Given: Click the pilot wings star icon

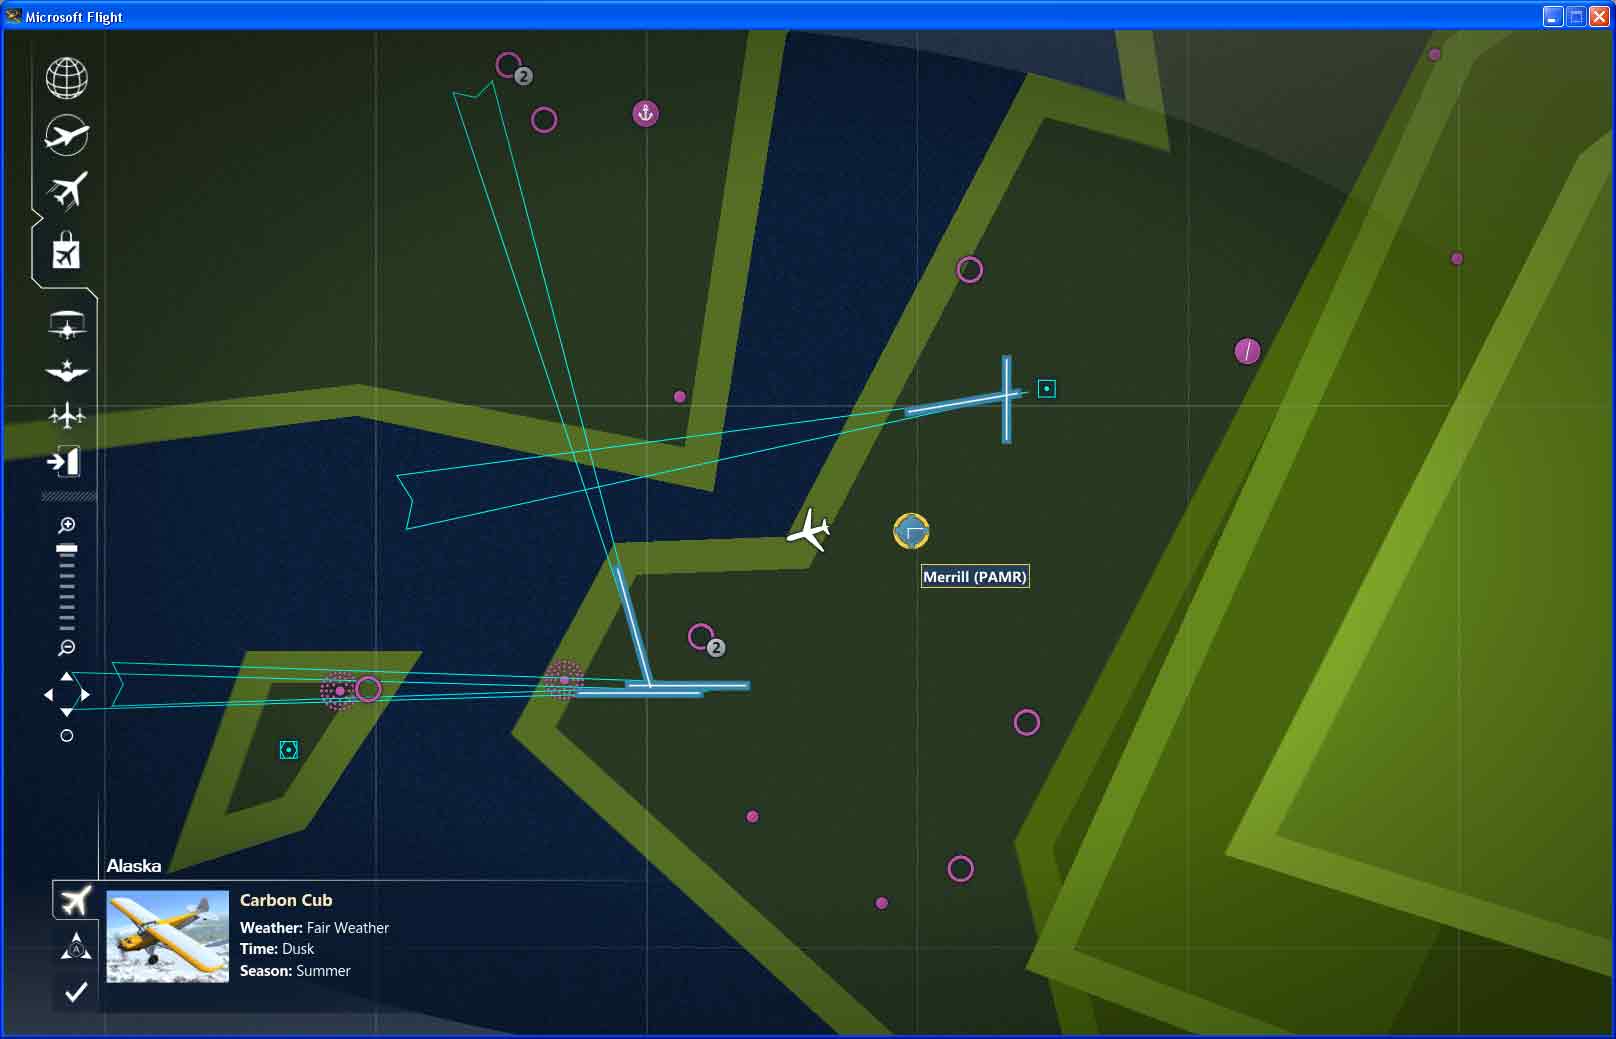Looking at the screenshot, I should [67, 371].
